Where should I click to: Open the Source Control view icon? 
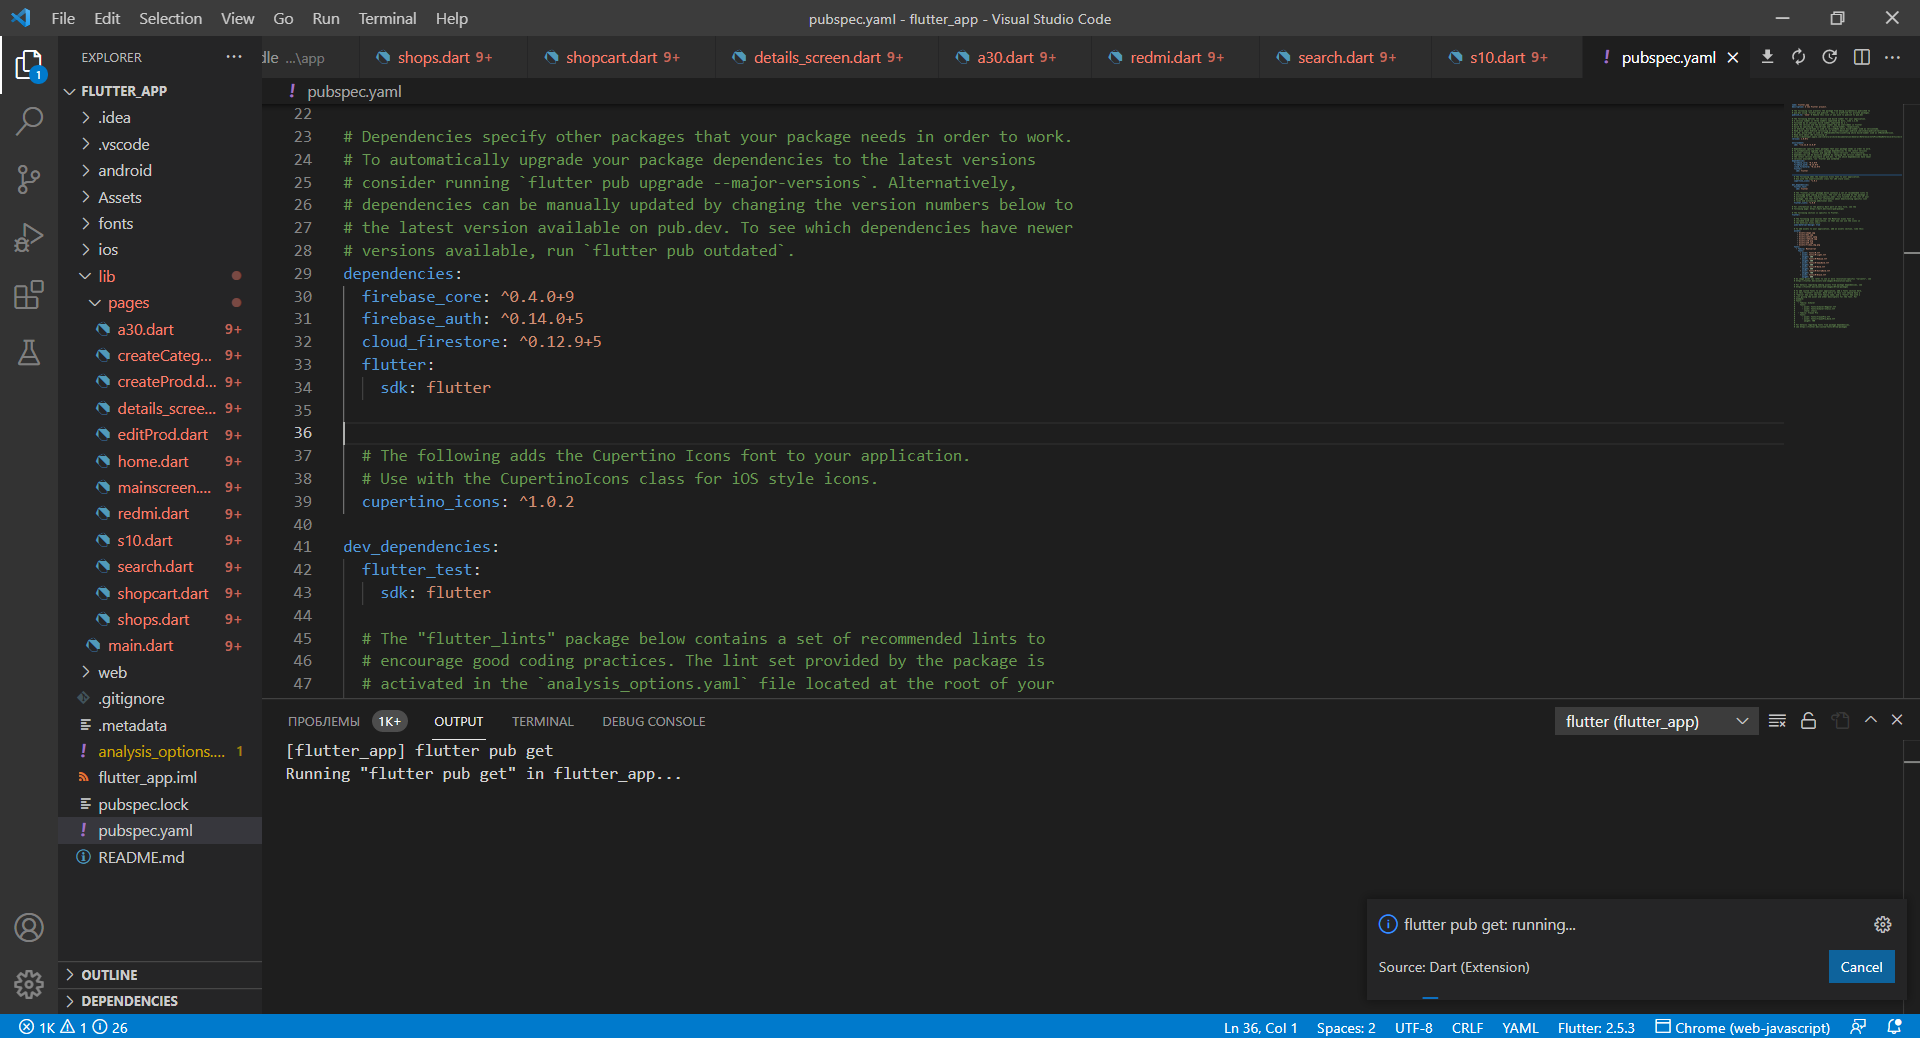click(29, 179)
